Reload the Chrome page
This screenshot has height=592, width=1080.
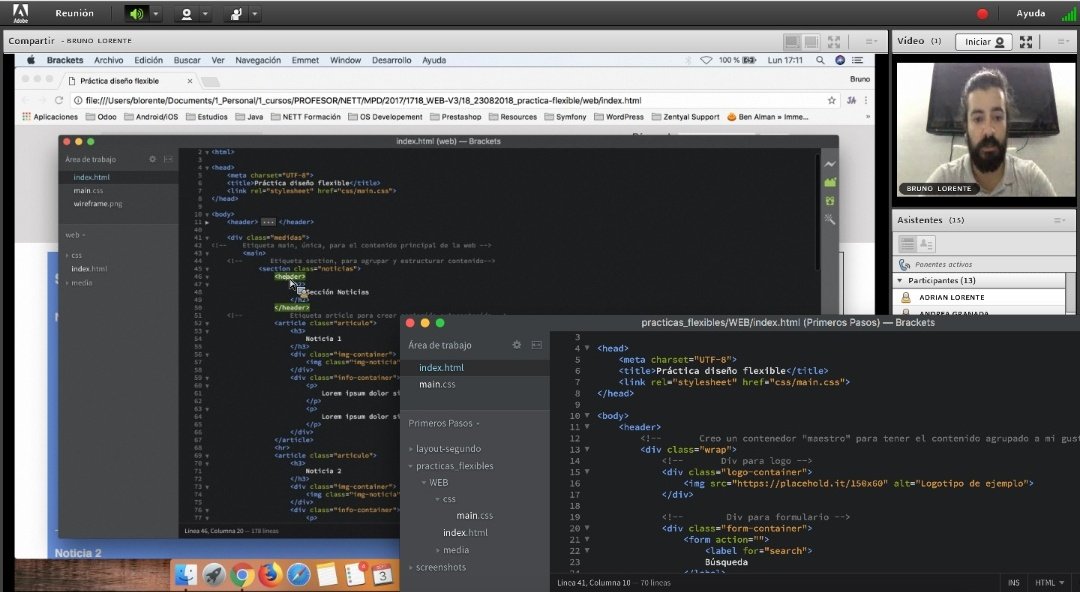coord(59,101)
